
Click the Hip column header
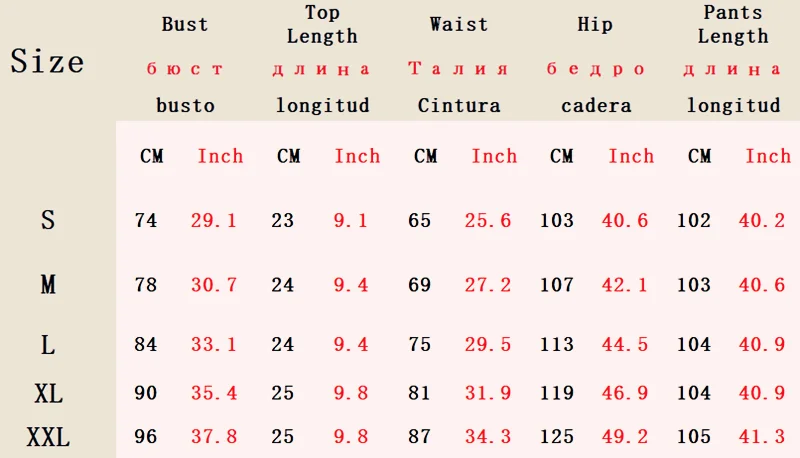coord(595,24)
